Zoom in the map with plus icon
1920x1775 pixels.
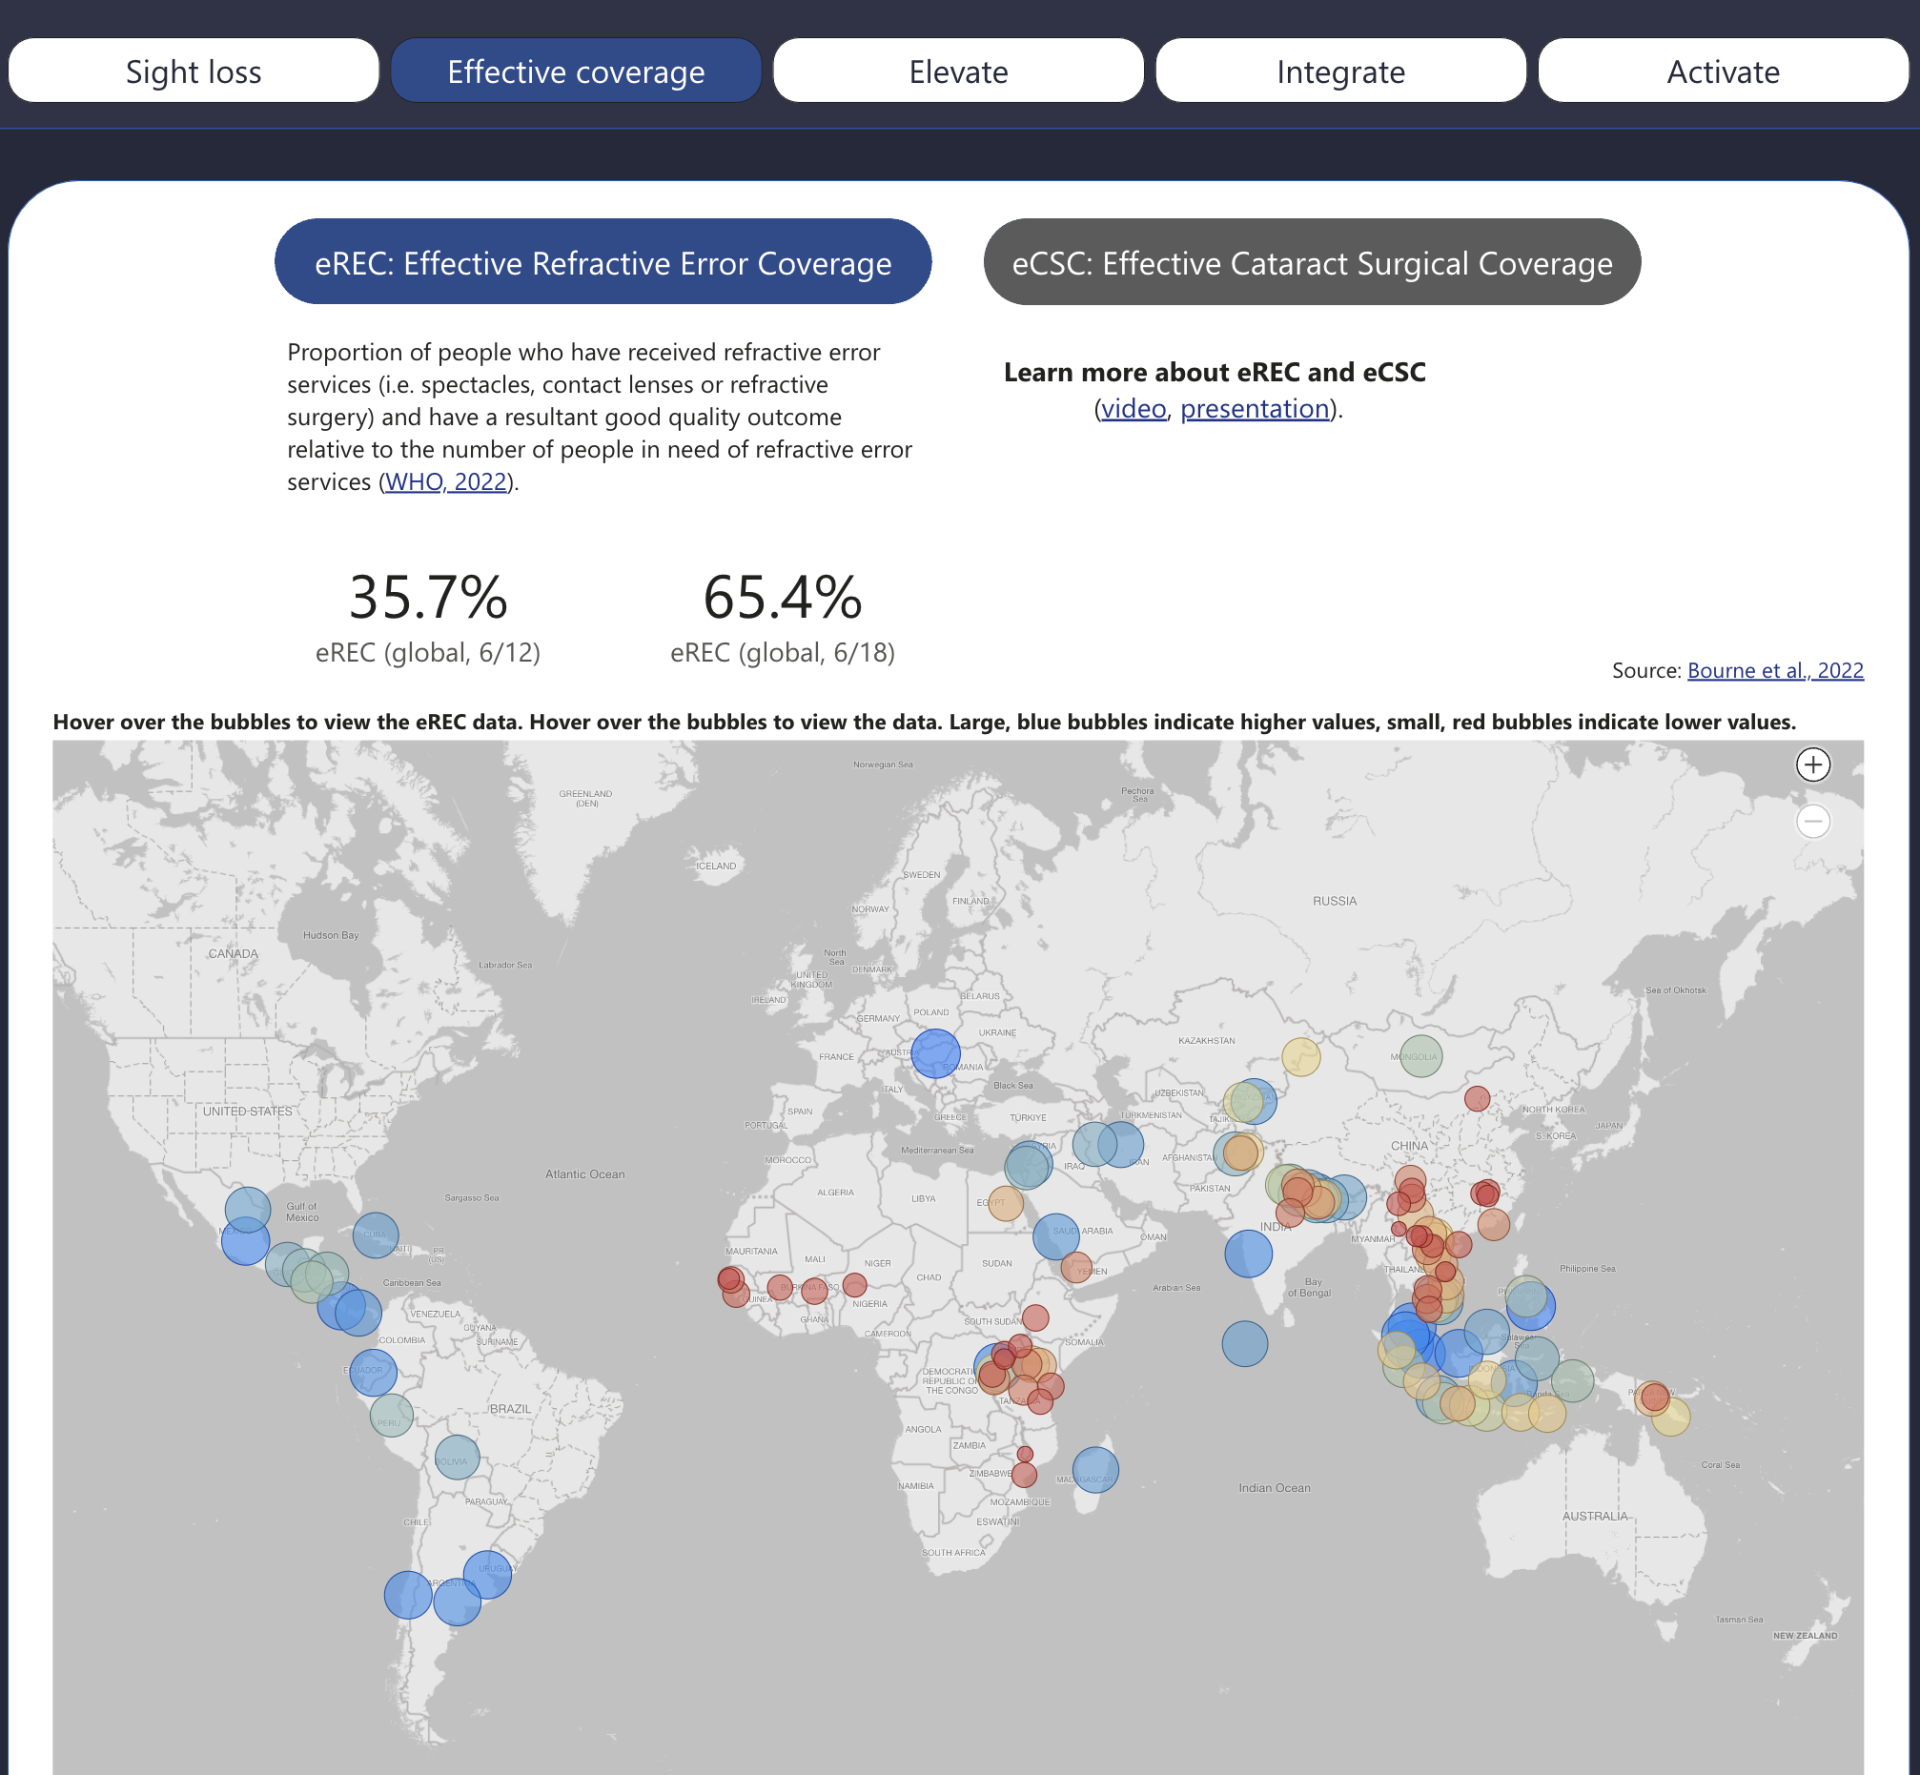point(1813,765)
